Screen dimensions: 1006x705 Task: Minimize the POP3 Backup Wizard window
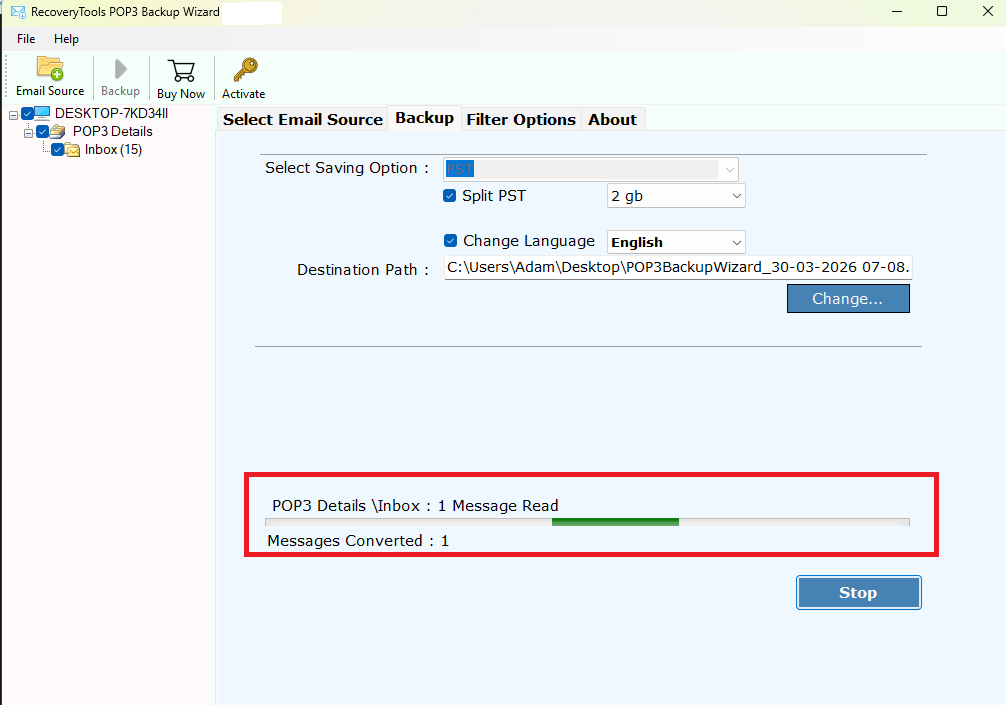pos(897,12)
